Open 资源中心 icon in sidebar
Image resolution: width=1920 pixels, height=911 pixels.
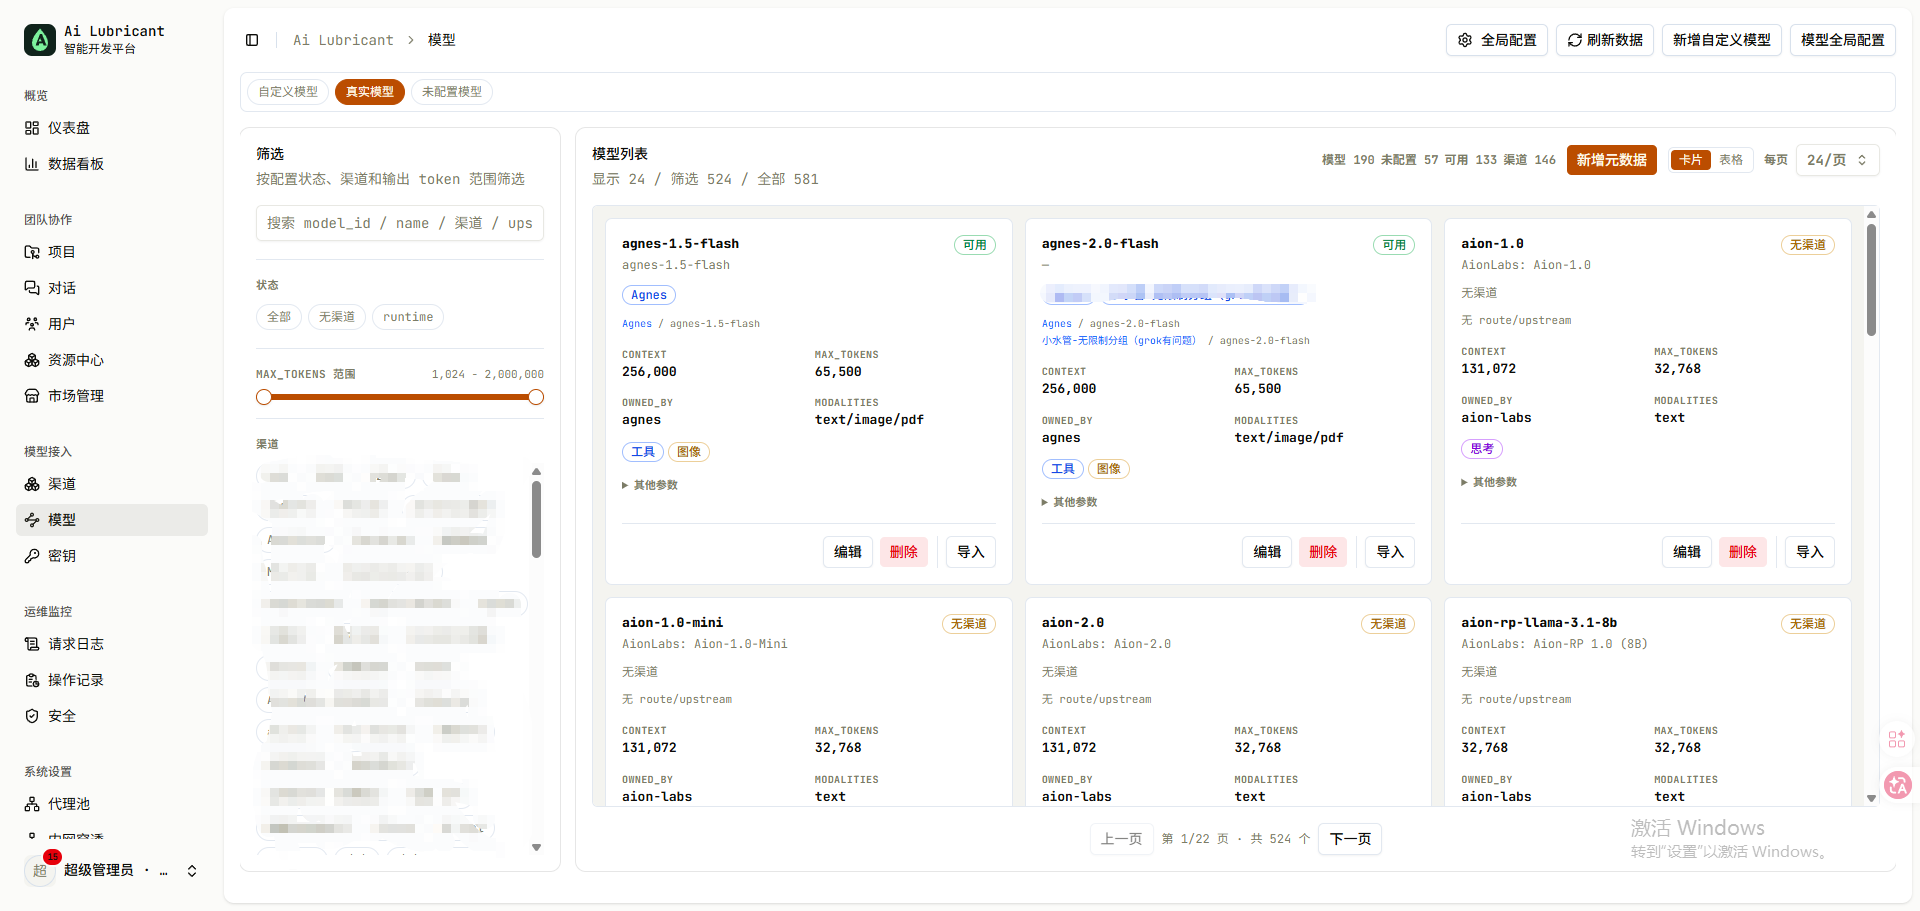click(x=32, y=360)
